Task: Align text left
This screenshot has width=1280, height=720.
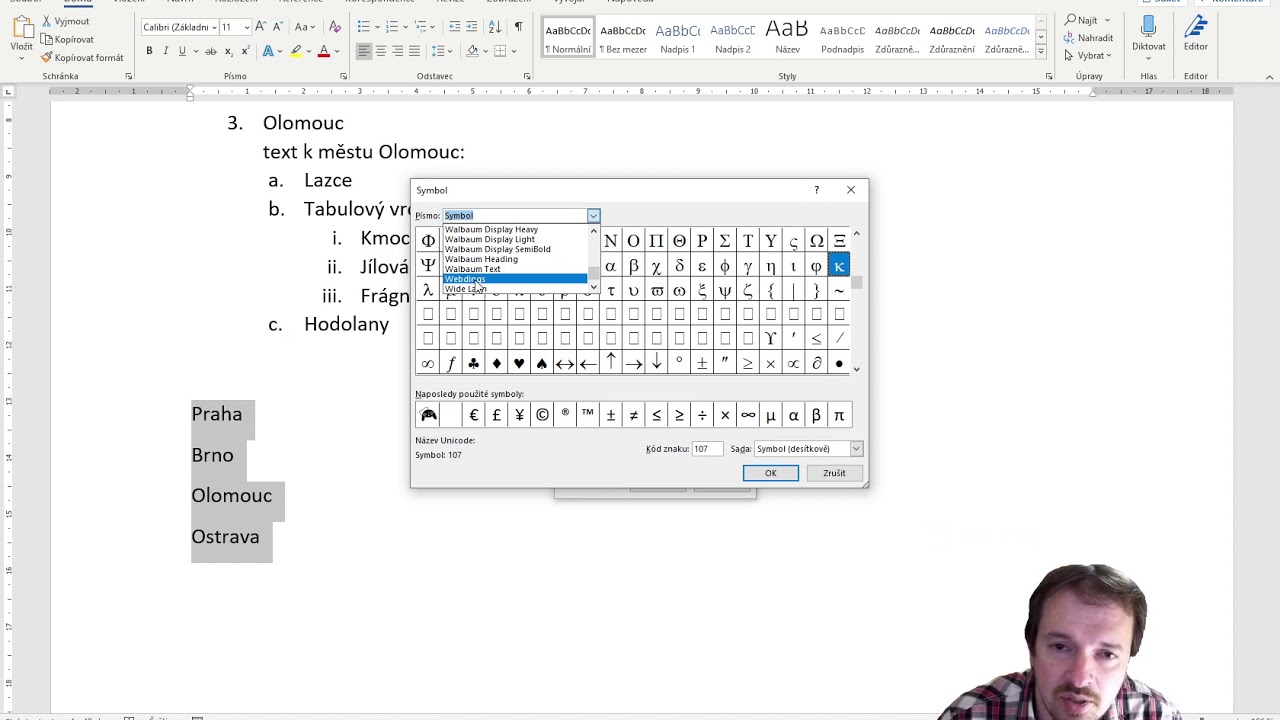Action: pos(363,51)
